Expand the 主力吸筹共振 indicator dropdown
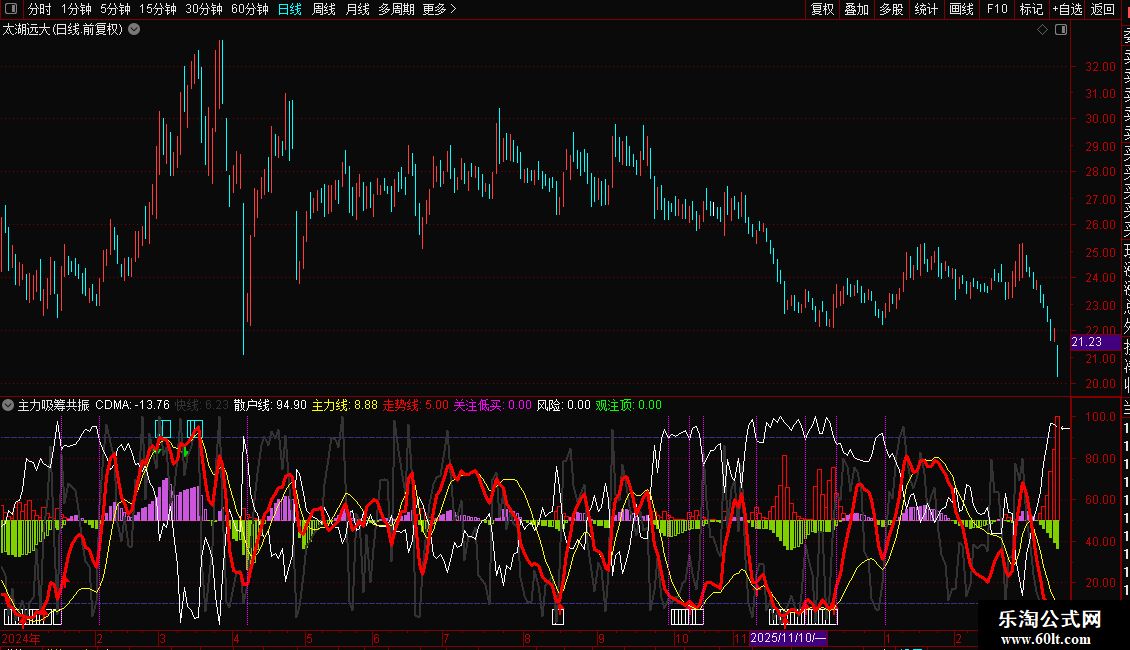This screenshot has width=1130, height=650. pyautogui.click(x=9, y=406)
